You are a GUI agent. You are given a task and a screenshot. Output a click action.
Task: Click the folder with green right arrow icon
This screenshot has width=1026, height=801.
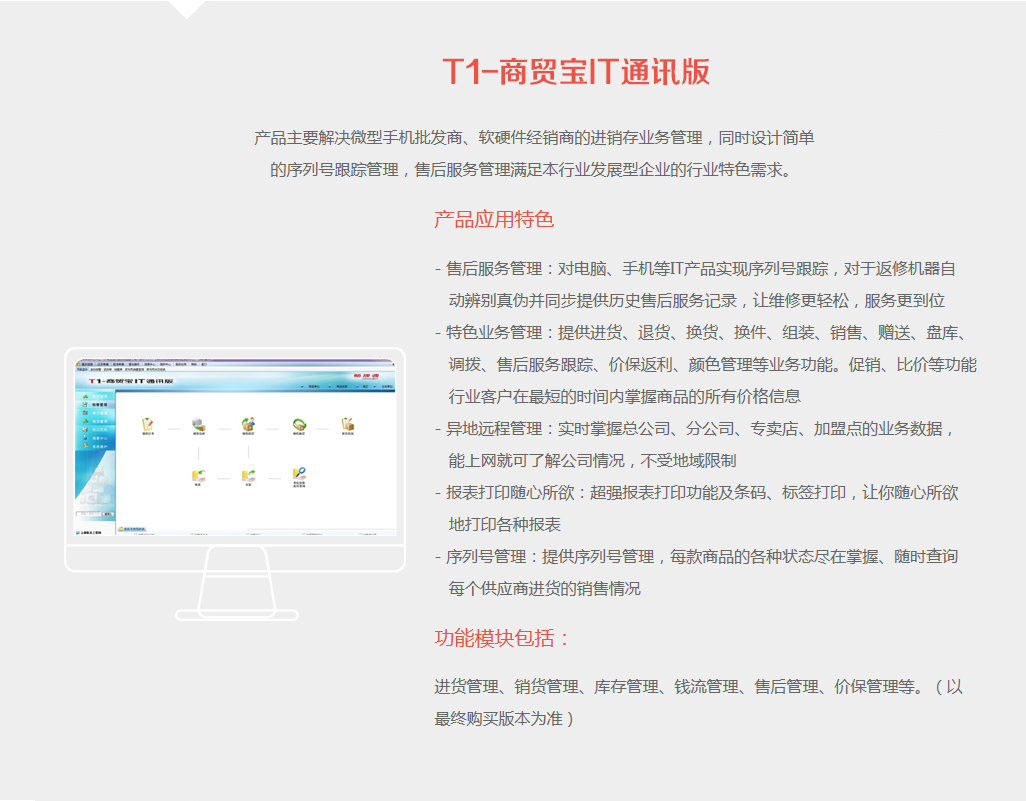pyautogui.click(x=248, y=475)
